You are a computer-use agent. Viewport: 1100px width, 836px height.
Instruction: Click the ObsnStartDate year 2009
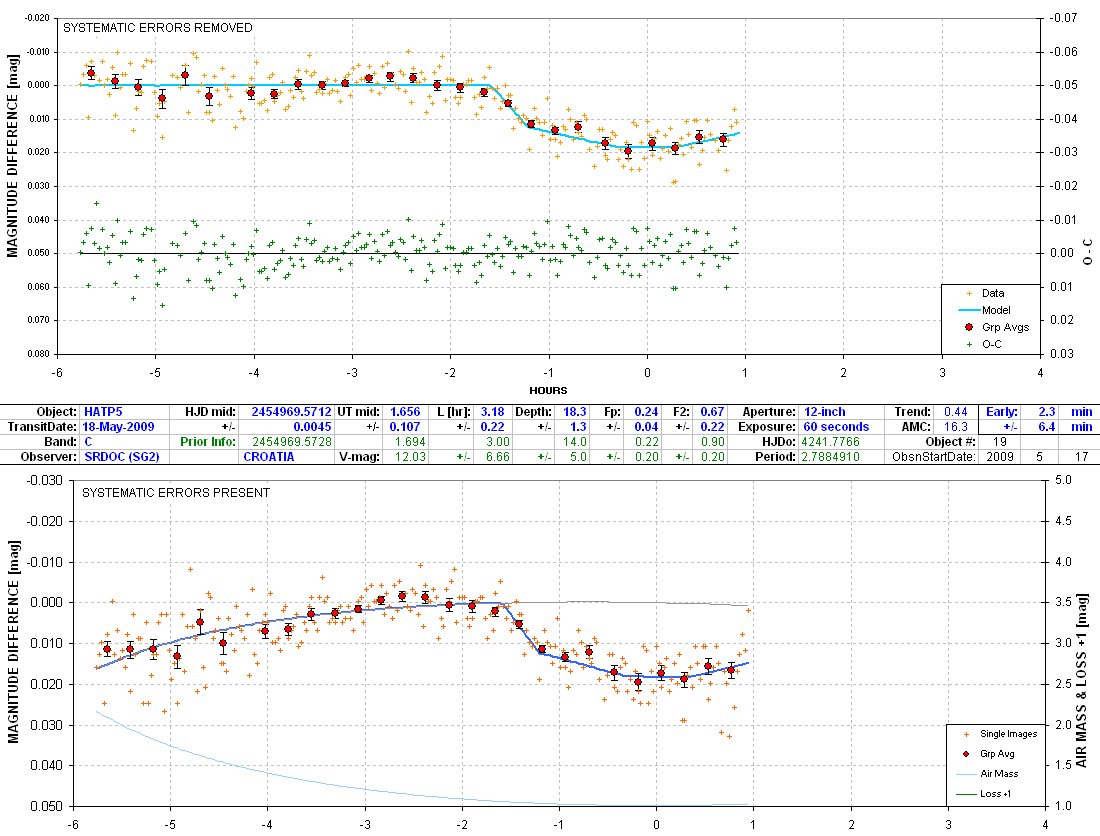[1000, 457]
